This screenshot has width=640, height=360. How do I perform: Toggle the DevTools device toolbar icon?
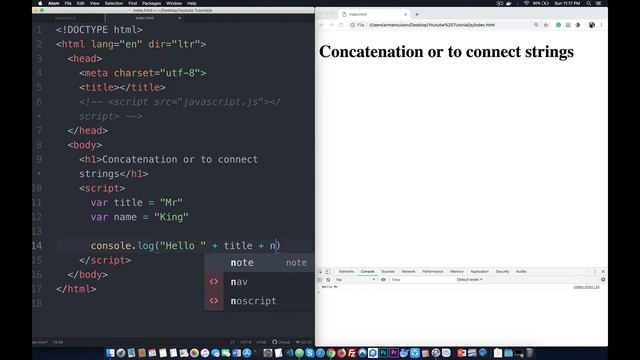click(328, 271)
